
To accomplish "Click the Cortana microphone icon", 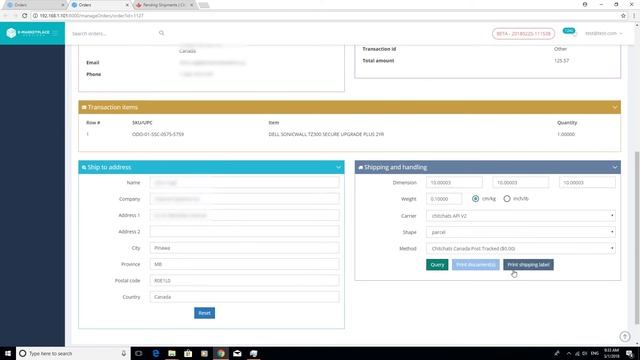I will tap(124, 353).
